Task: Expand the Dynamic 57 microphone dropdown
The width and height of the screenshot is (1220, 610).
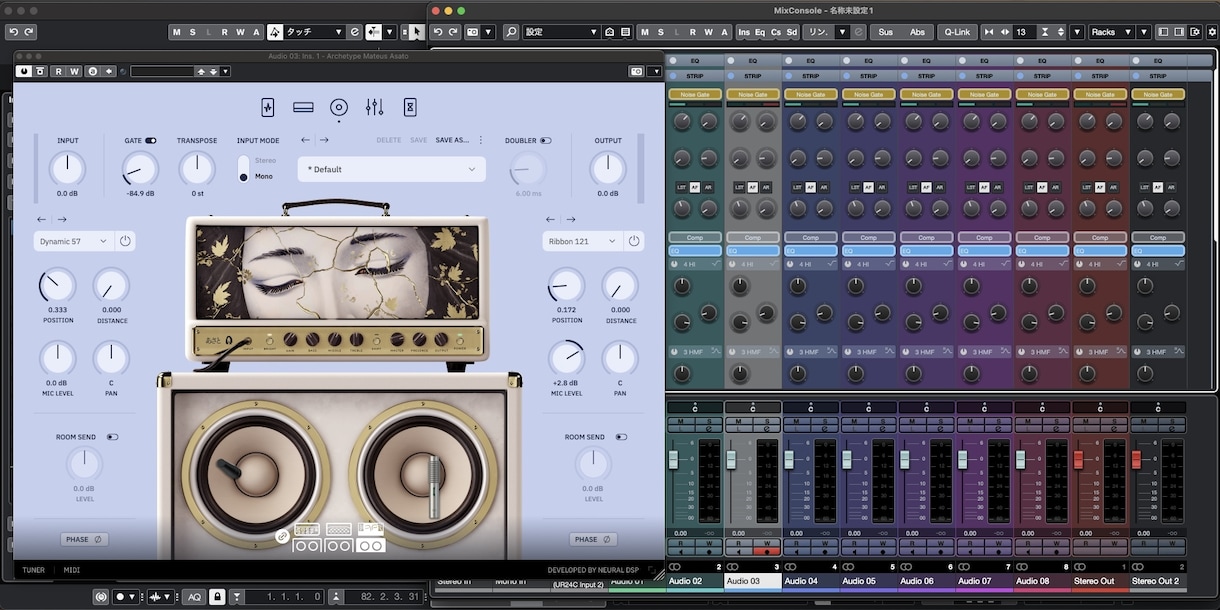Action: [x=74, y=241]
